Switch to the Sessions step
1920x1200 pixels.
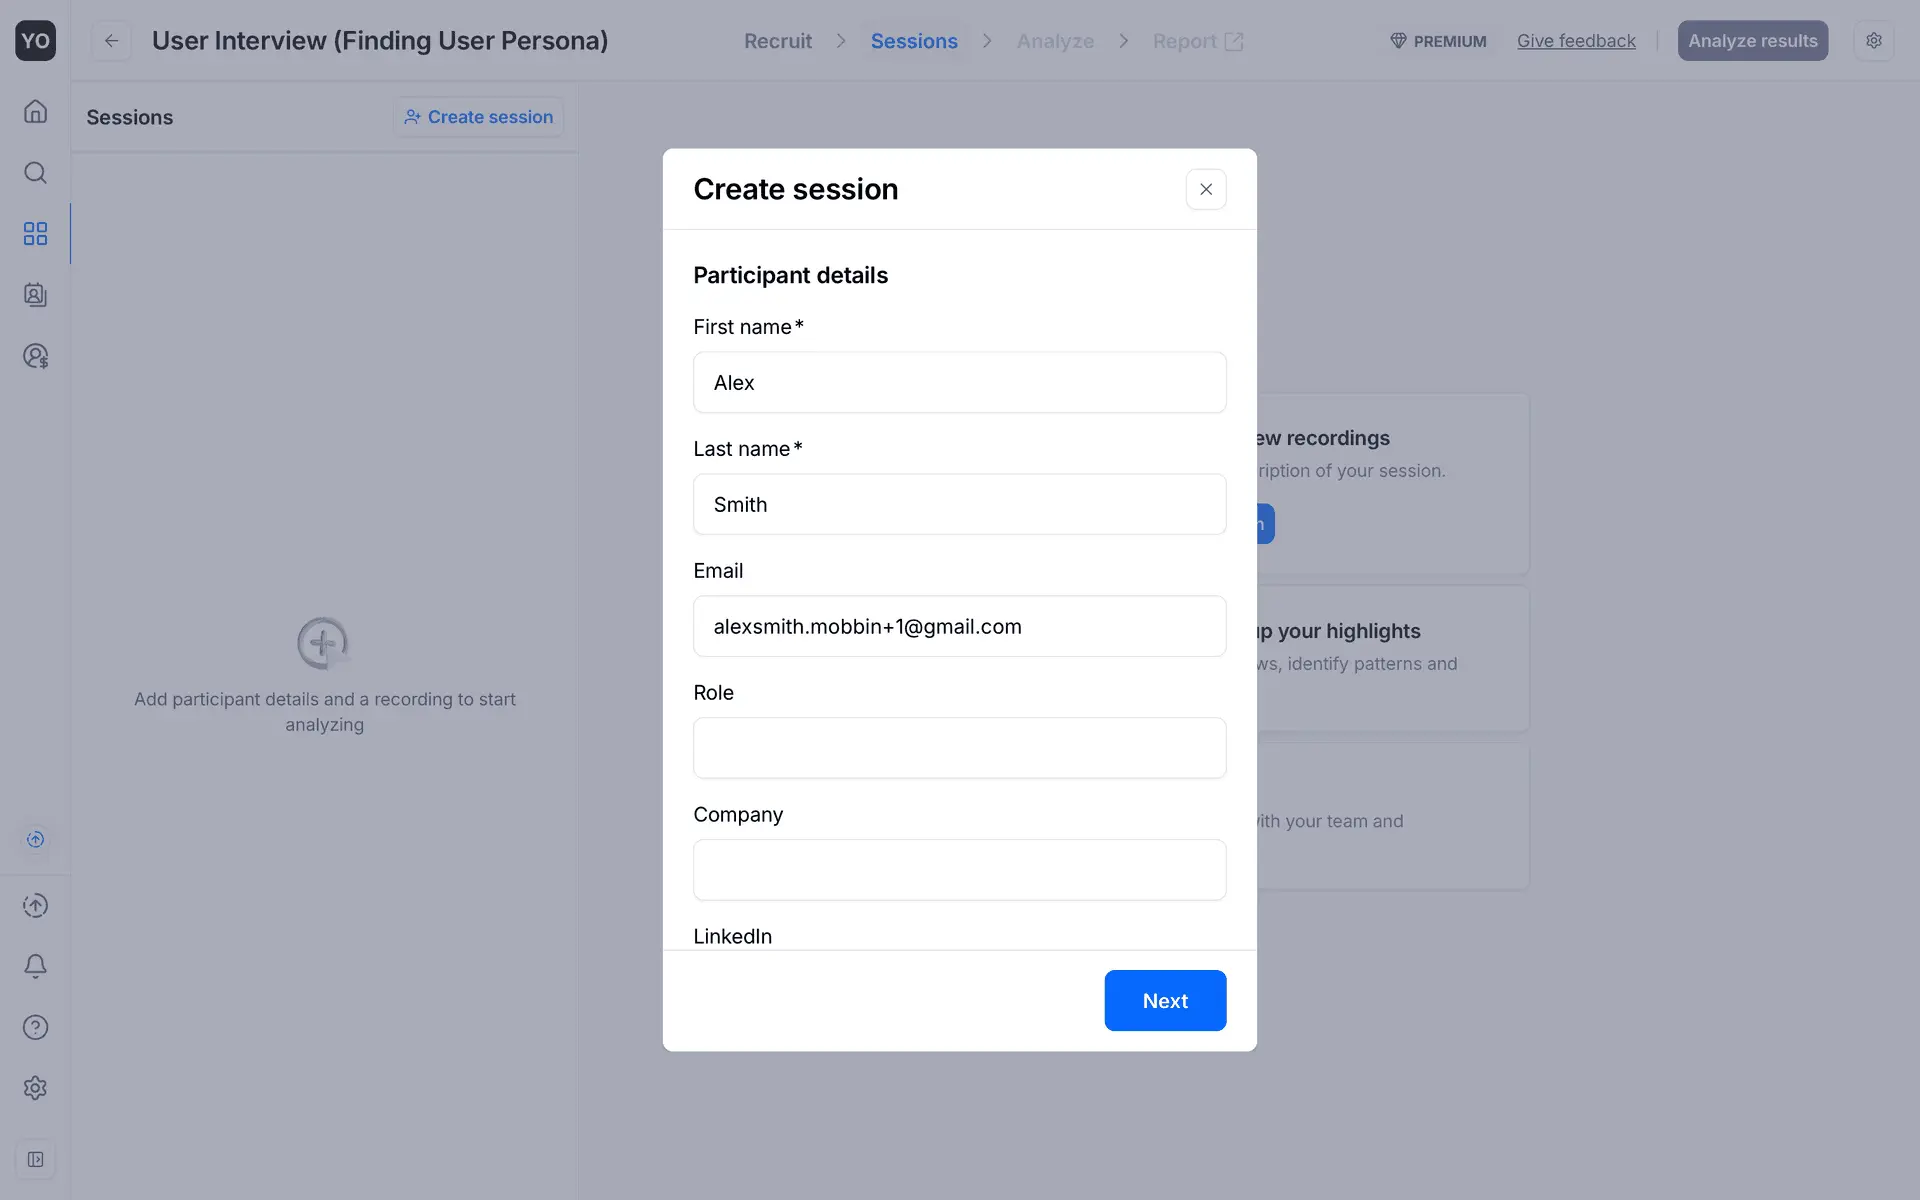tap(913, 41)
